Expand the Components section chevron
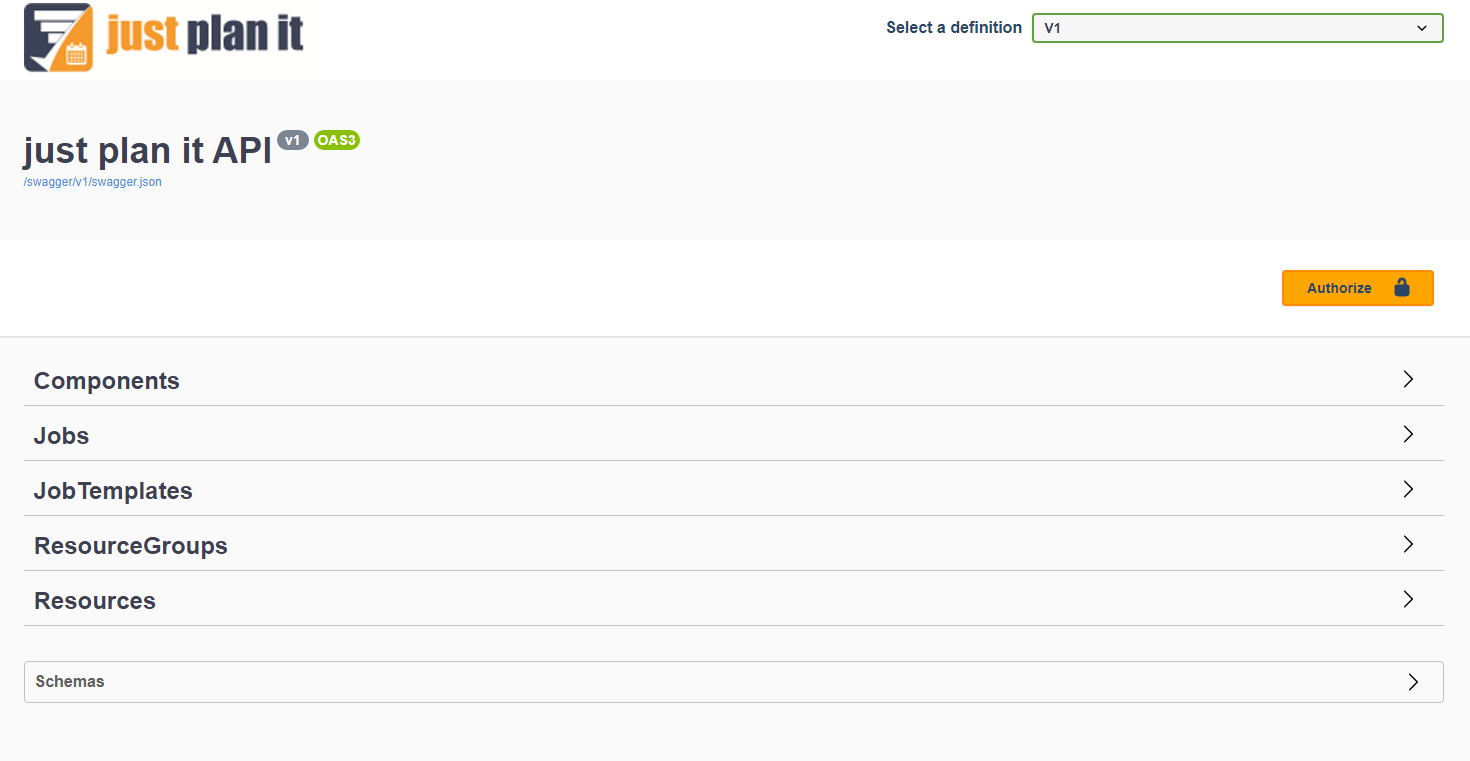Screen dimensions: 1470x761 (x=1408, y=379)
